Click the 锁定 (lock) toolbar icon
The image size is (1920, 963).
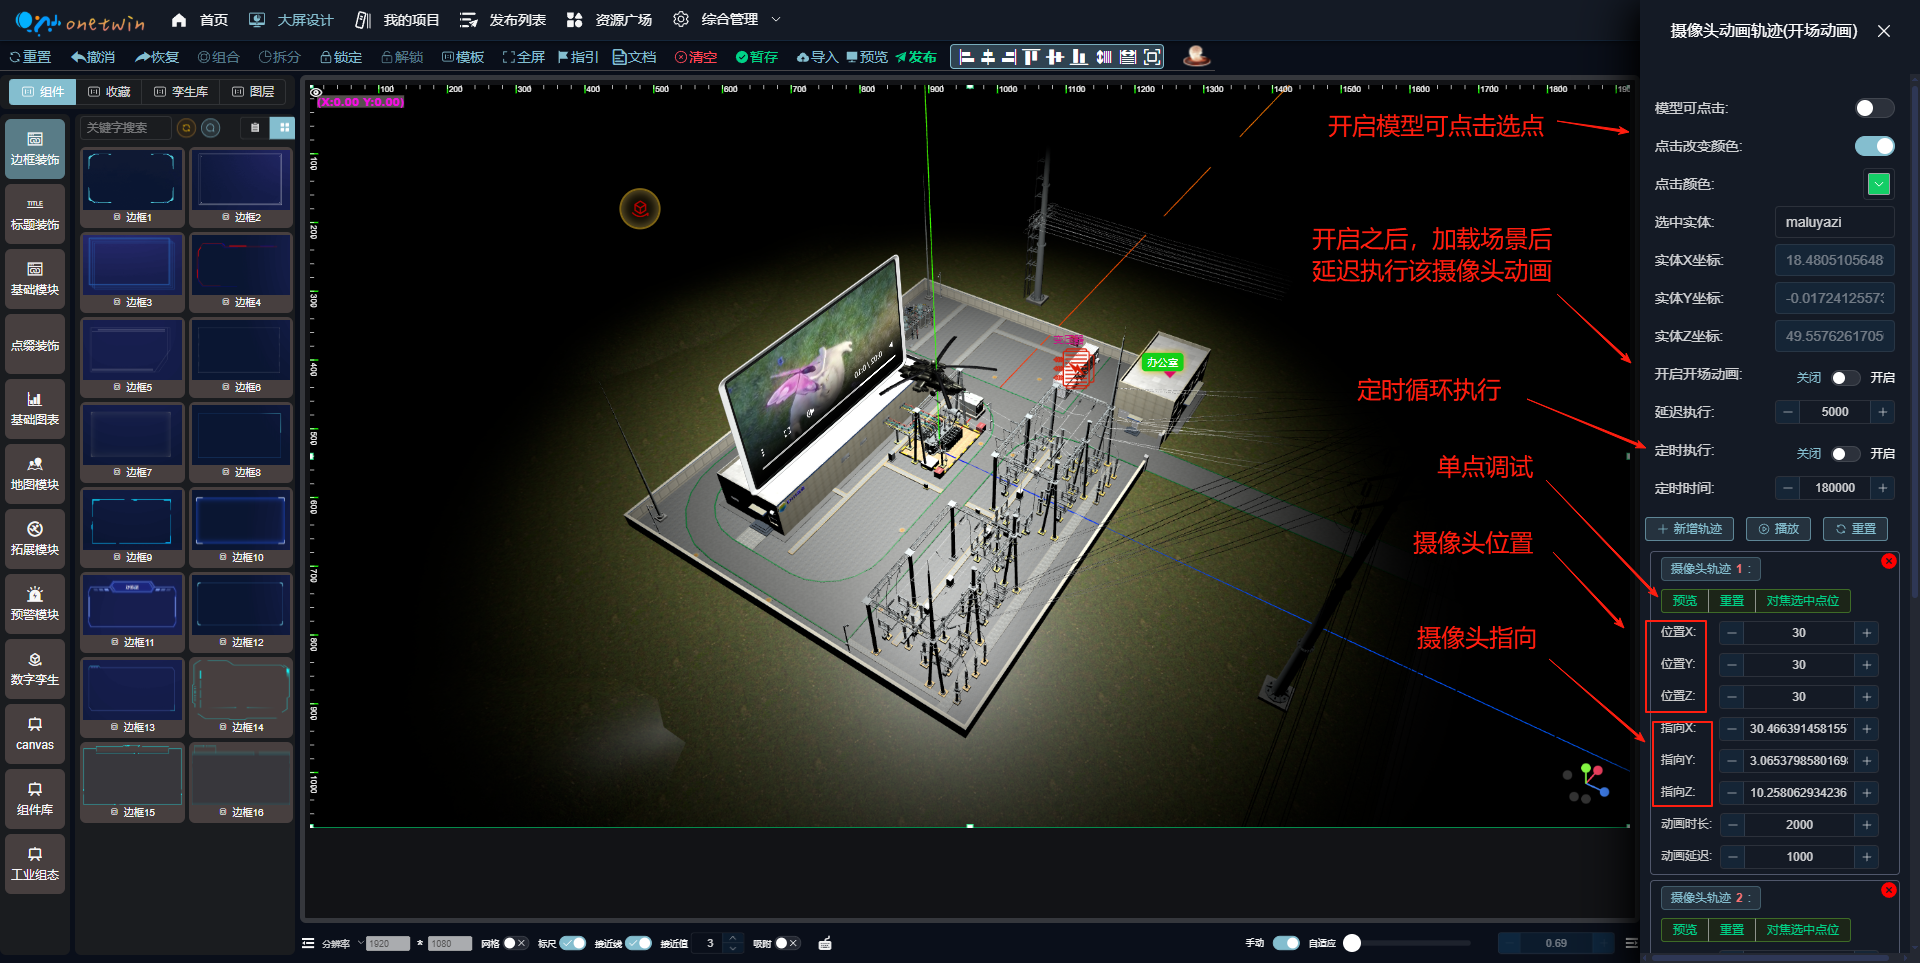[x=340, y=57]
